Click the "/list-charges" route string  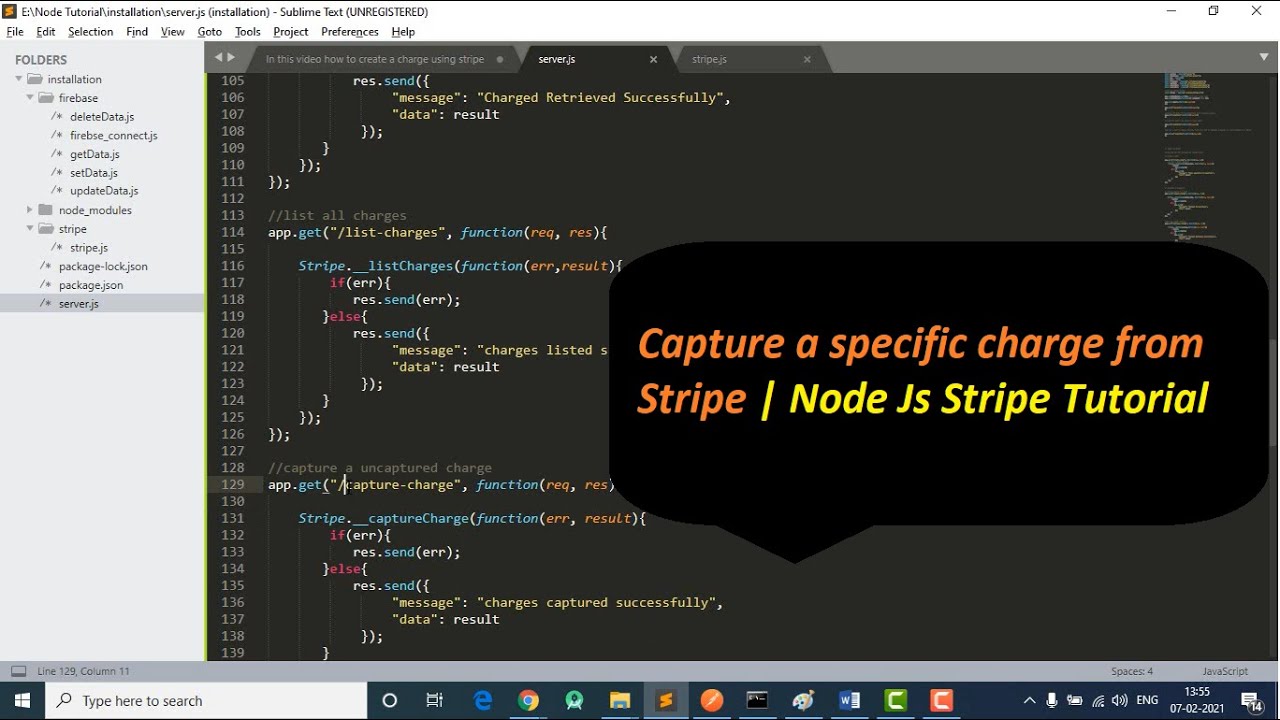pyautogui.click(x=386, y=232)
